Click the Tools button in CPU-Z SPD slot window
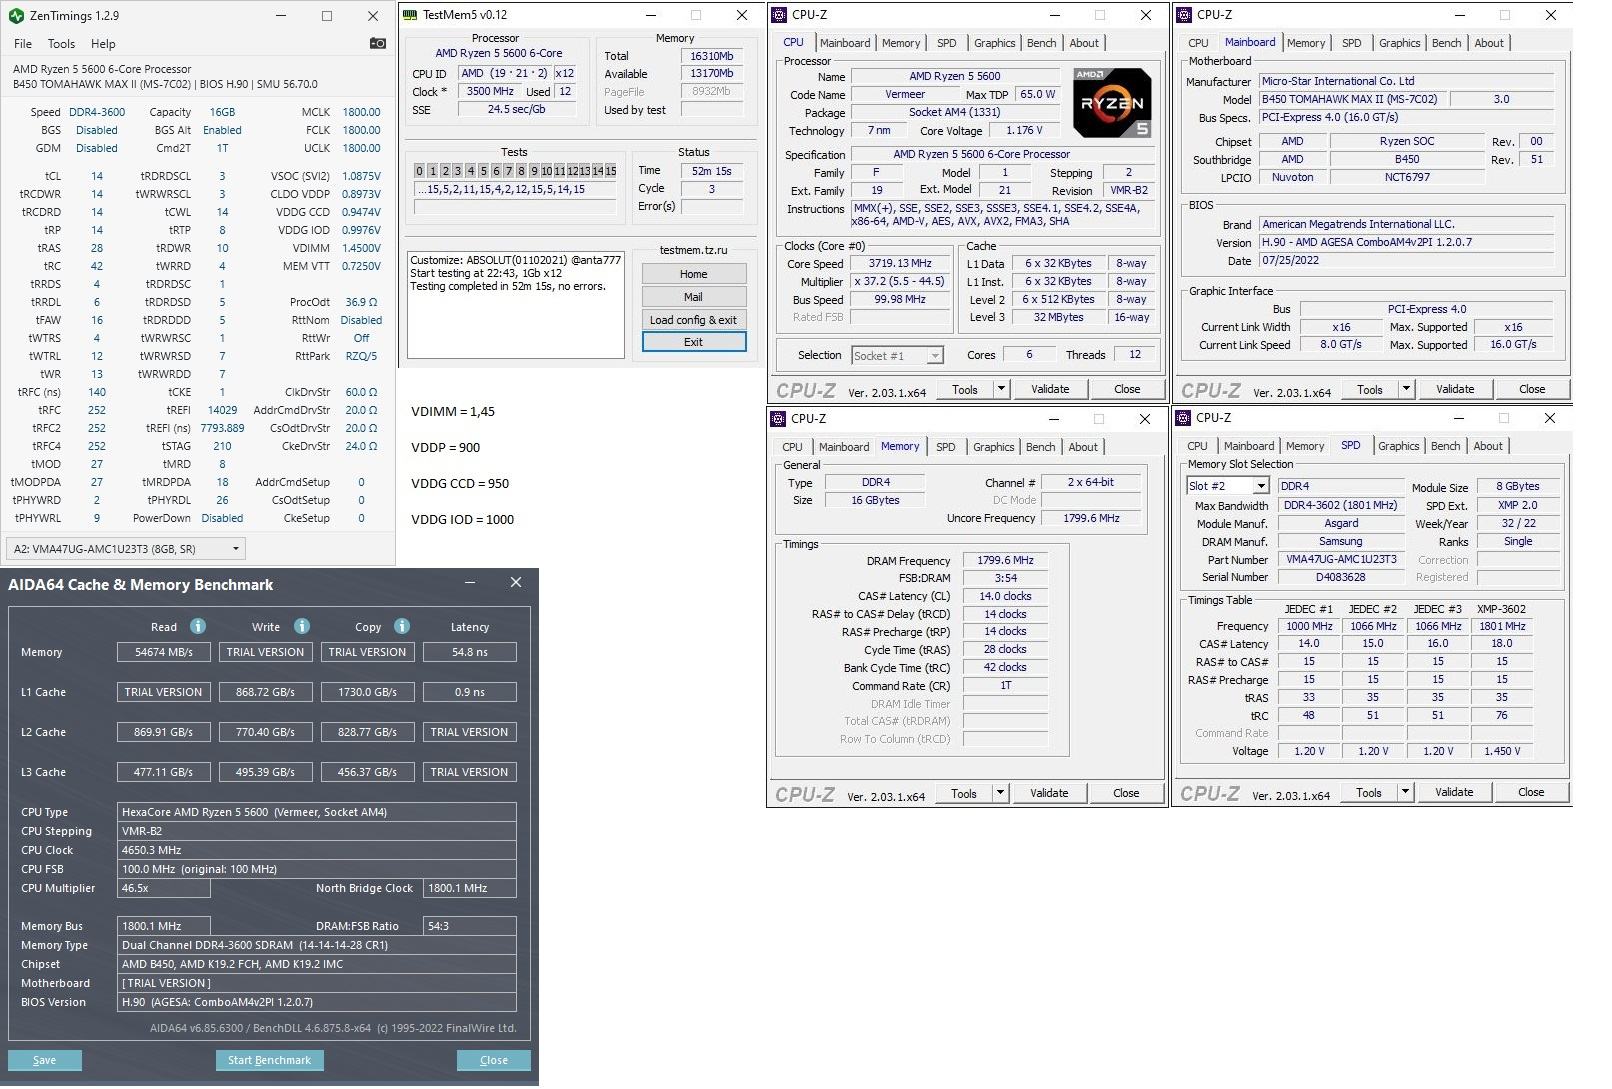 point(1369,792)
